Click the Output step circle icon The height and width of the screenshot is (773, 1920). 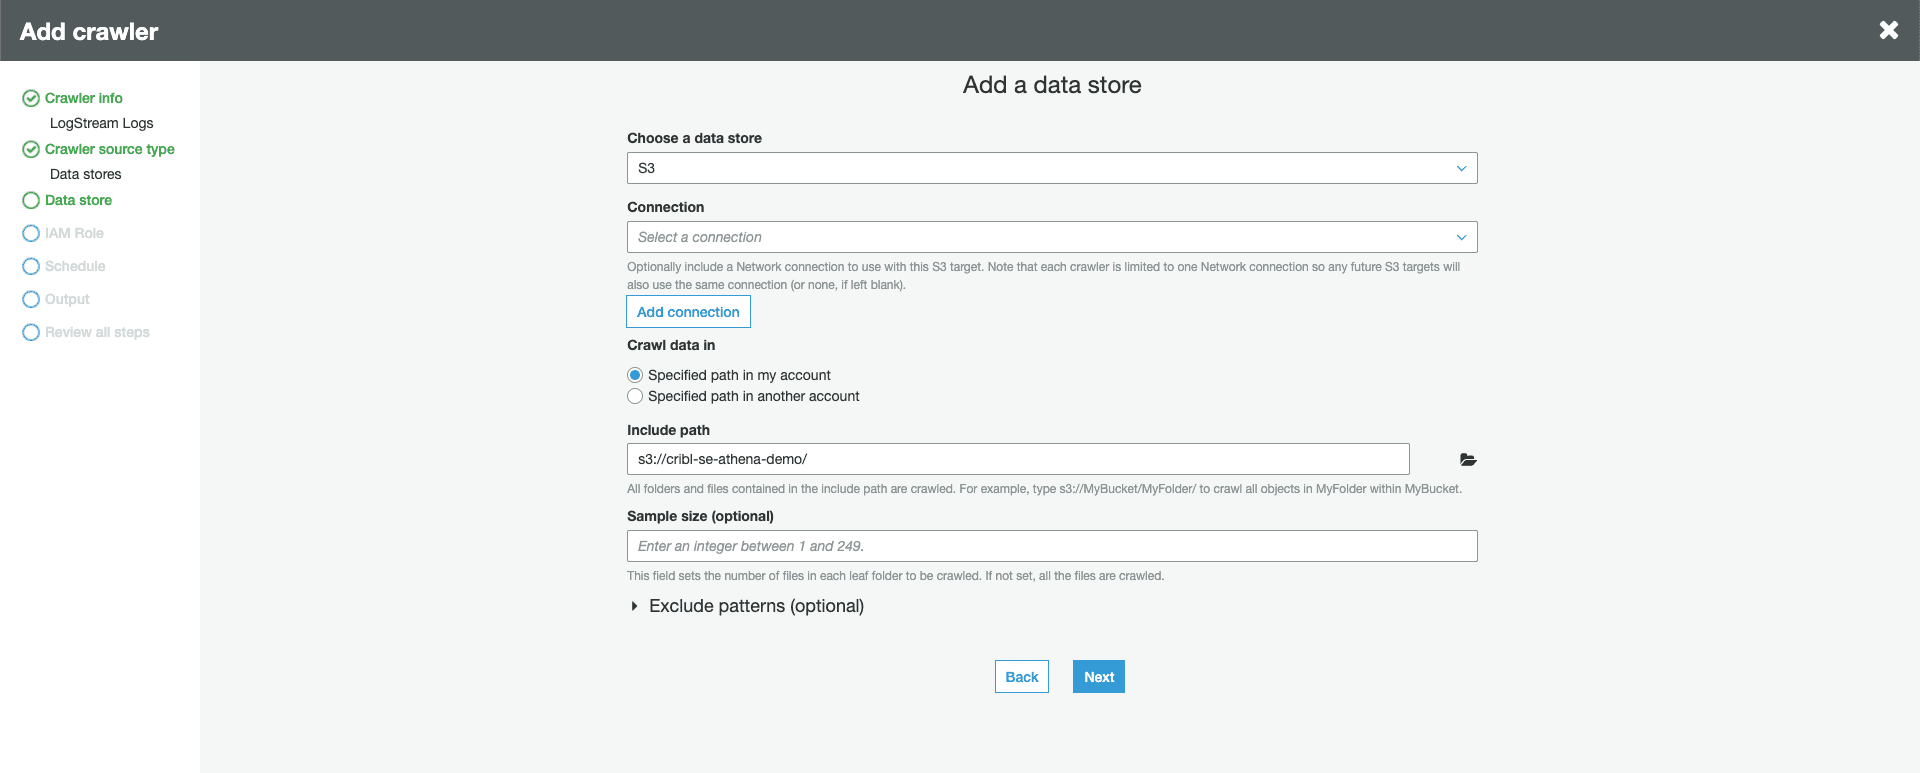click(31, 299)
